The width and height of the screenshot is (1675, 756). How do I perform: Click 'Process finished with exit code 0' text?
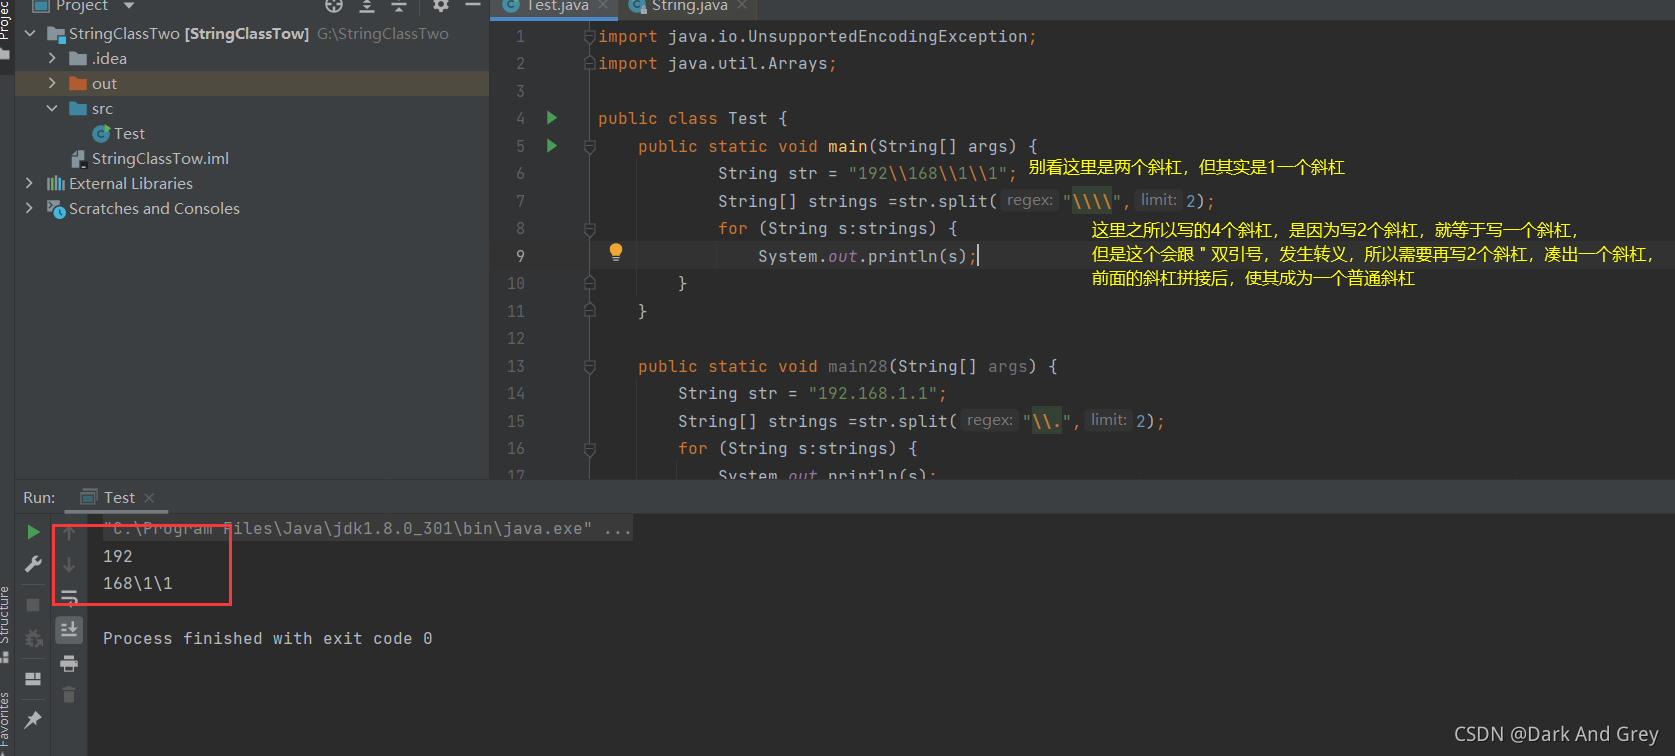click(268, 639)
